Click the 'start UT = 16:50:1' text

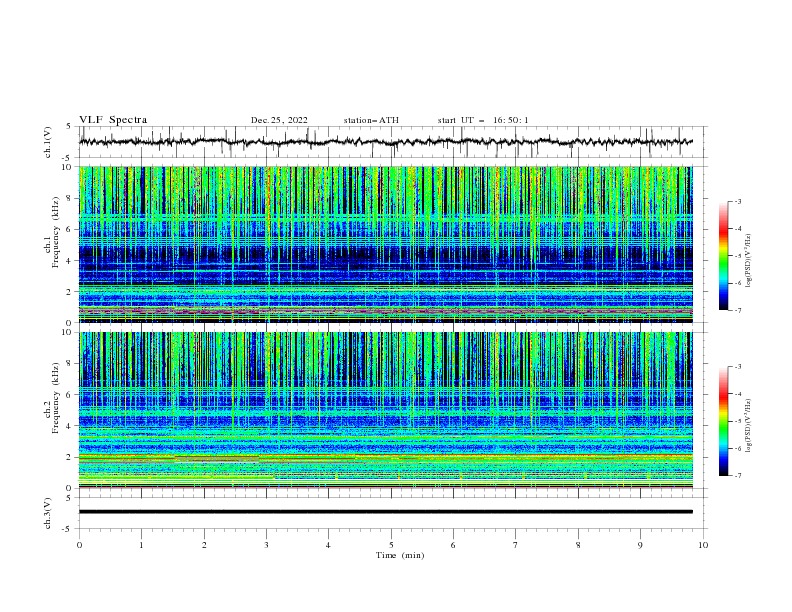483,120
